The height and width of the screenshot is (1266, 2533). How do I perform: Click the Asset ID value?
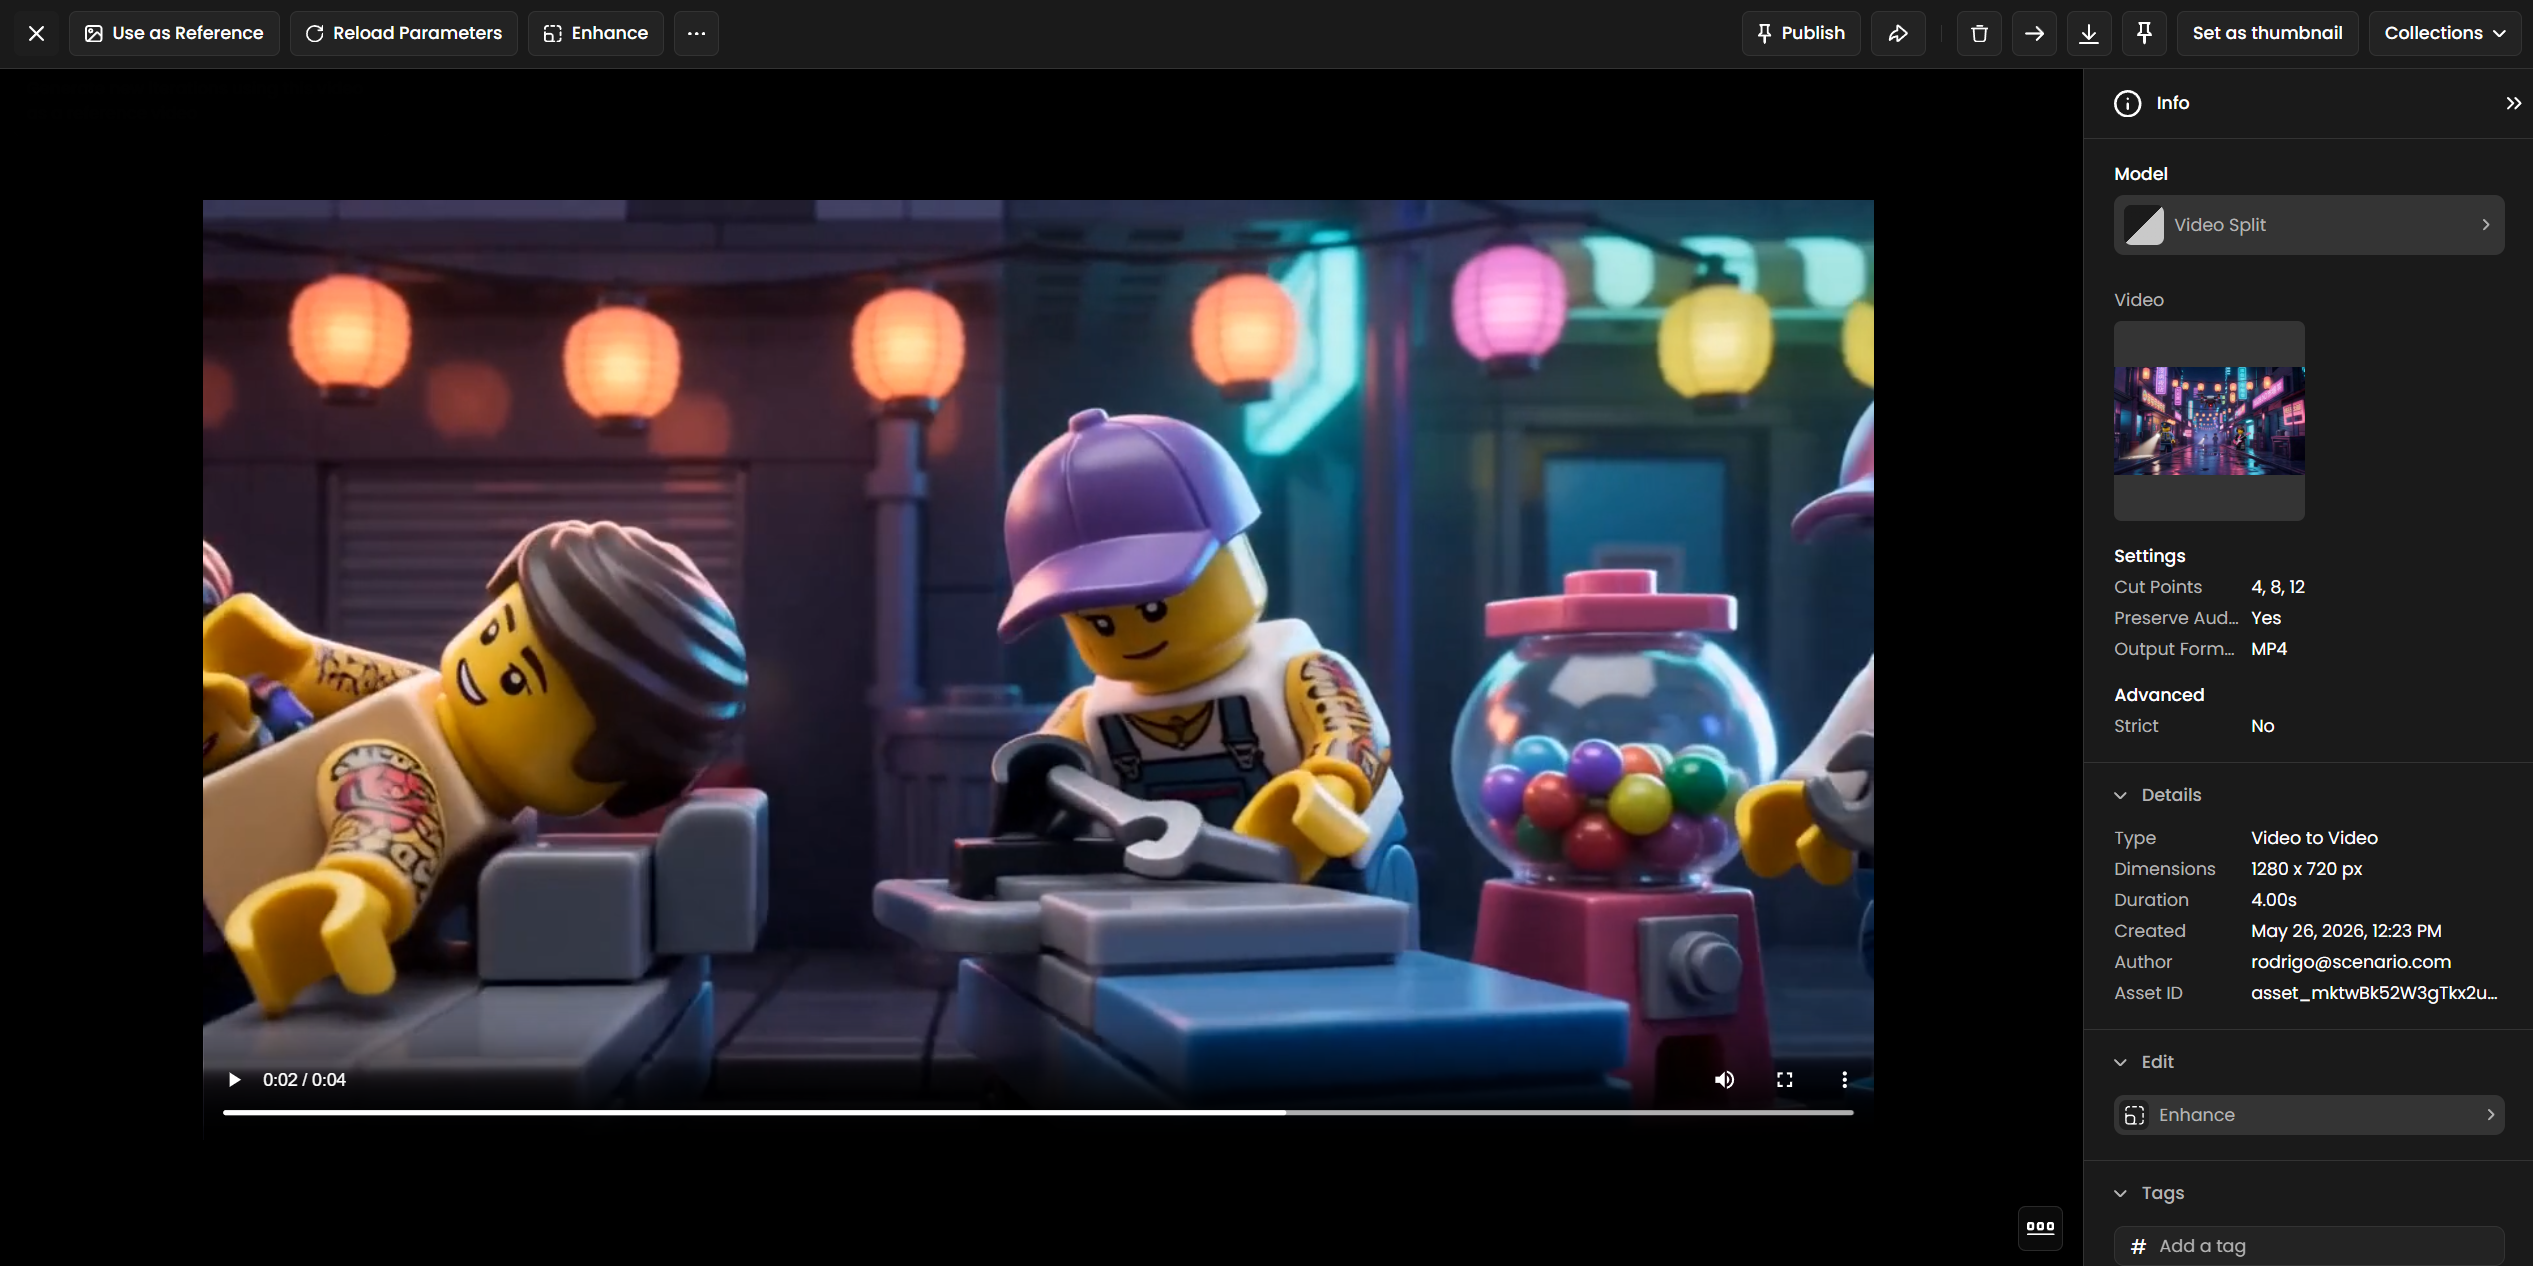pyautogui.click(x=2374, y=993)
